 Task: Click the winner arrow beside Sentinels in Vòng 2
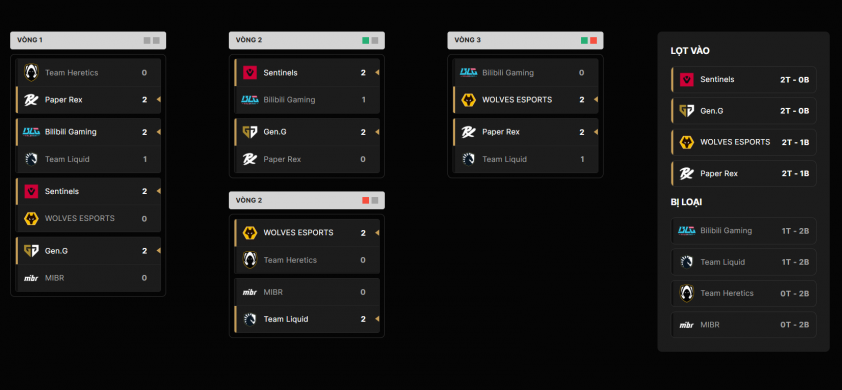coord(377,73)
